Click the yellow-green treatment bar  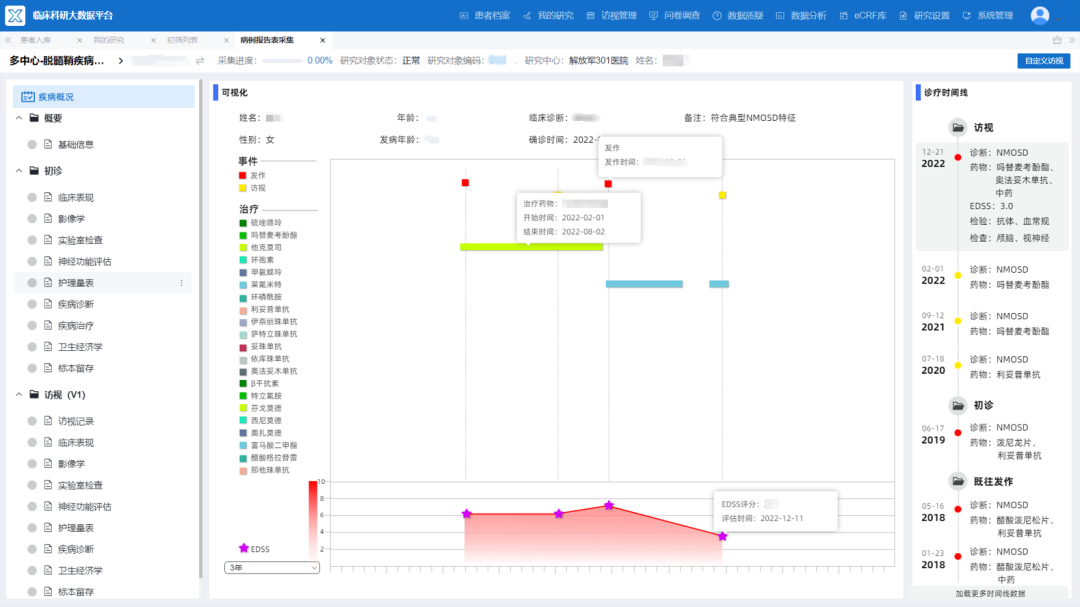tap(531, 247)
